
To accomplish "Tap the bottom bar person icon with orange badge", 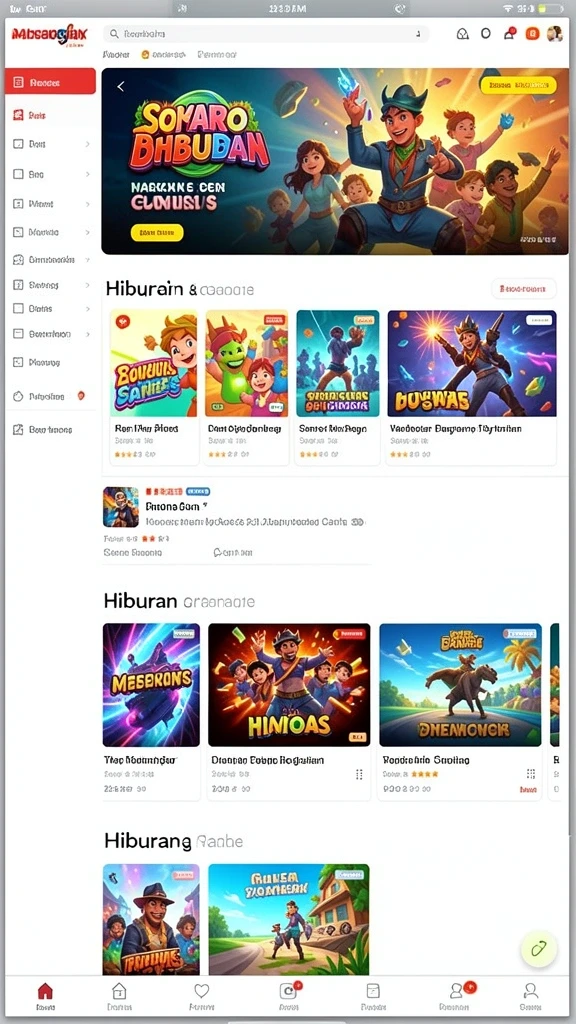I will pos(459,990).
